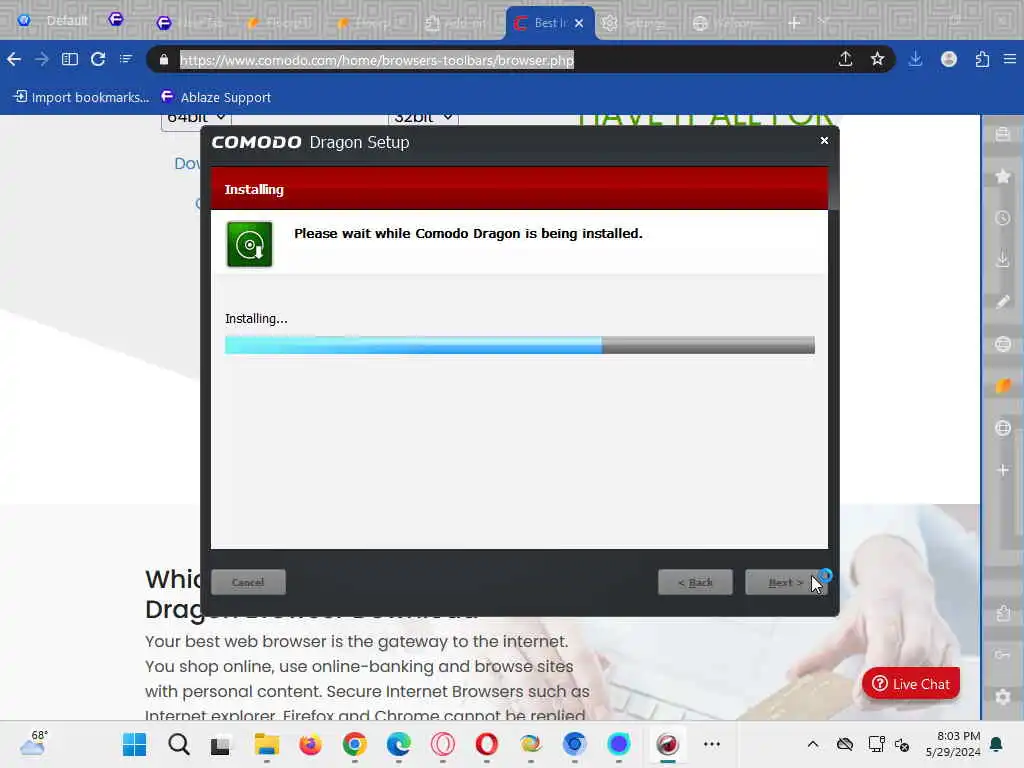Screen dimensions: 1024x768
Task: Open sidebar pencil notes tool
Action: click(x=1003, y=302)
